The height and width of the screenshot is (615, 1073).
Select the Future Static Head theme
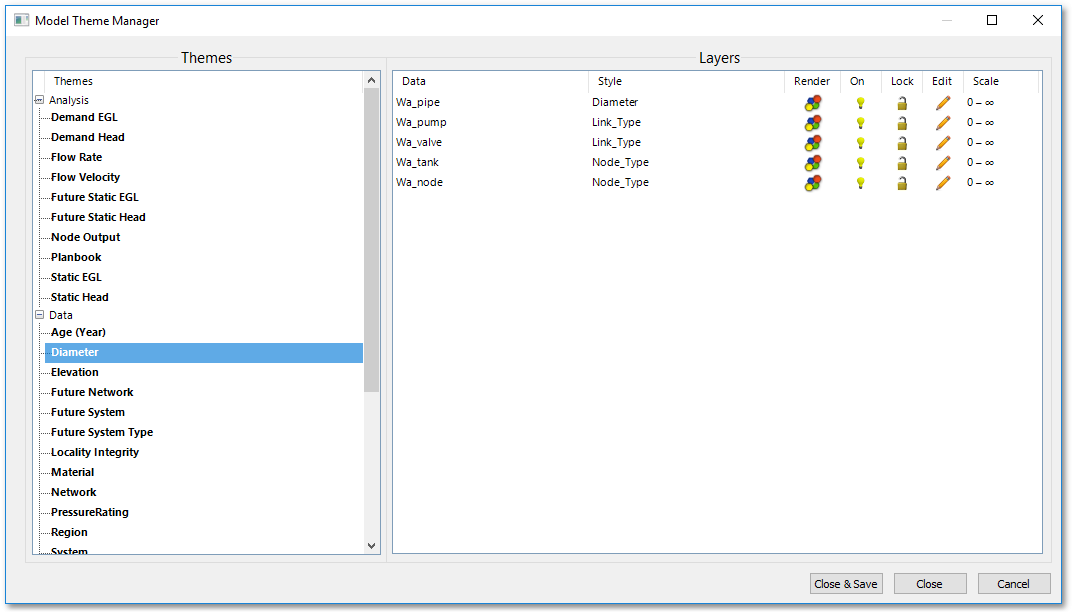98,217
